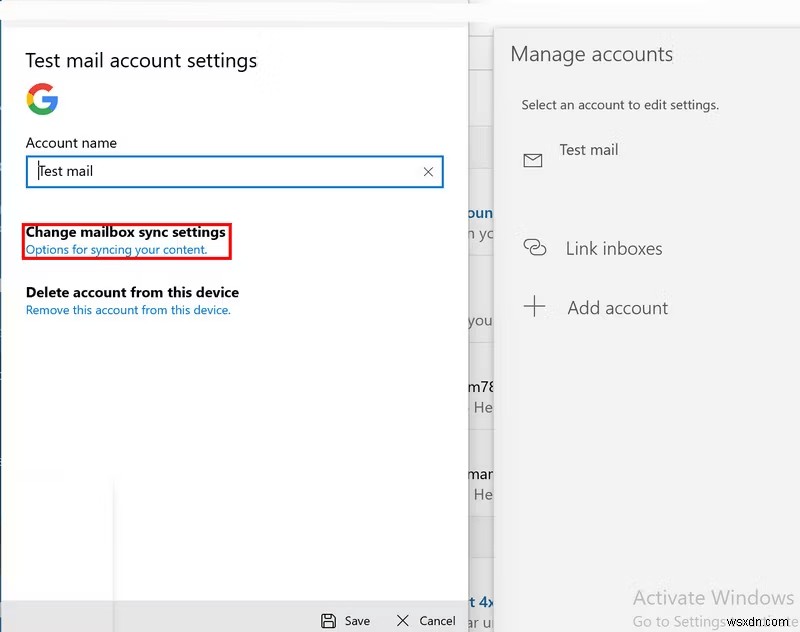Select the chain-link icon for Link inboxes
This screenshot has width=800, height=632.
coord(536,248)
